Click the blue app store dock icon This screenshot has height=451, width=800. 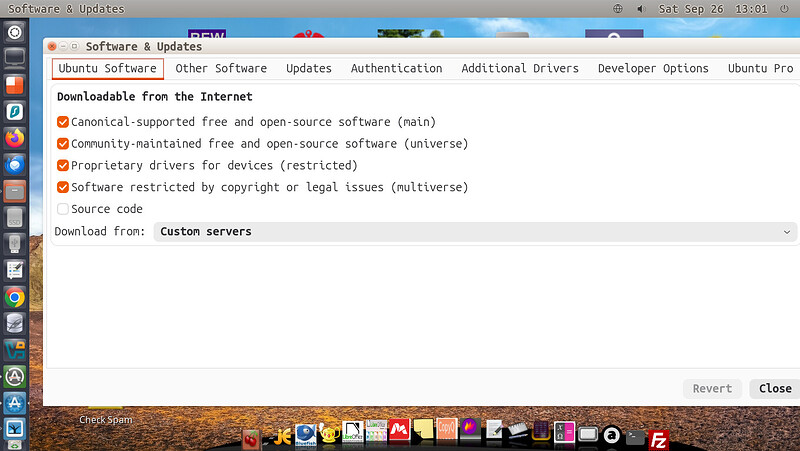pos(15,404)
